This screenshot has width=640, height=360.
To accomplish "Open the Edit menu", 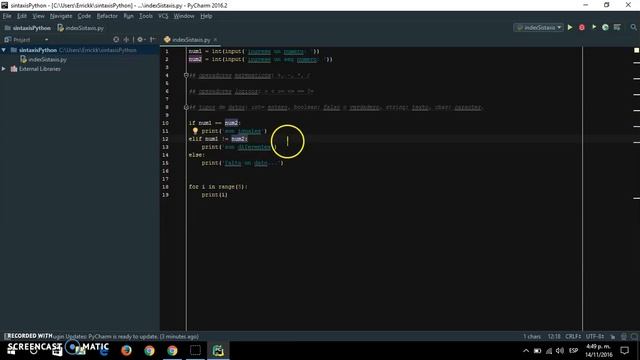I will (22, 16).
